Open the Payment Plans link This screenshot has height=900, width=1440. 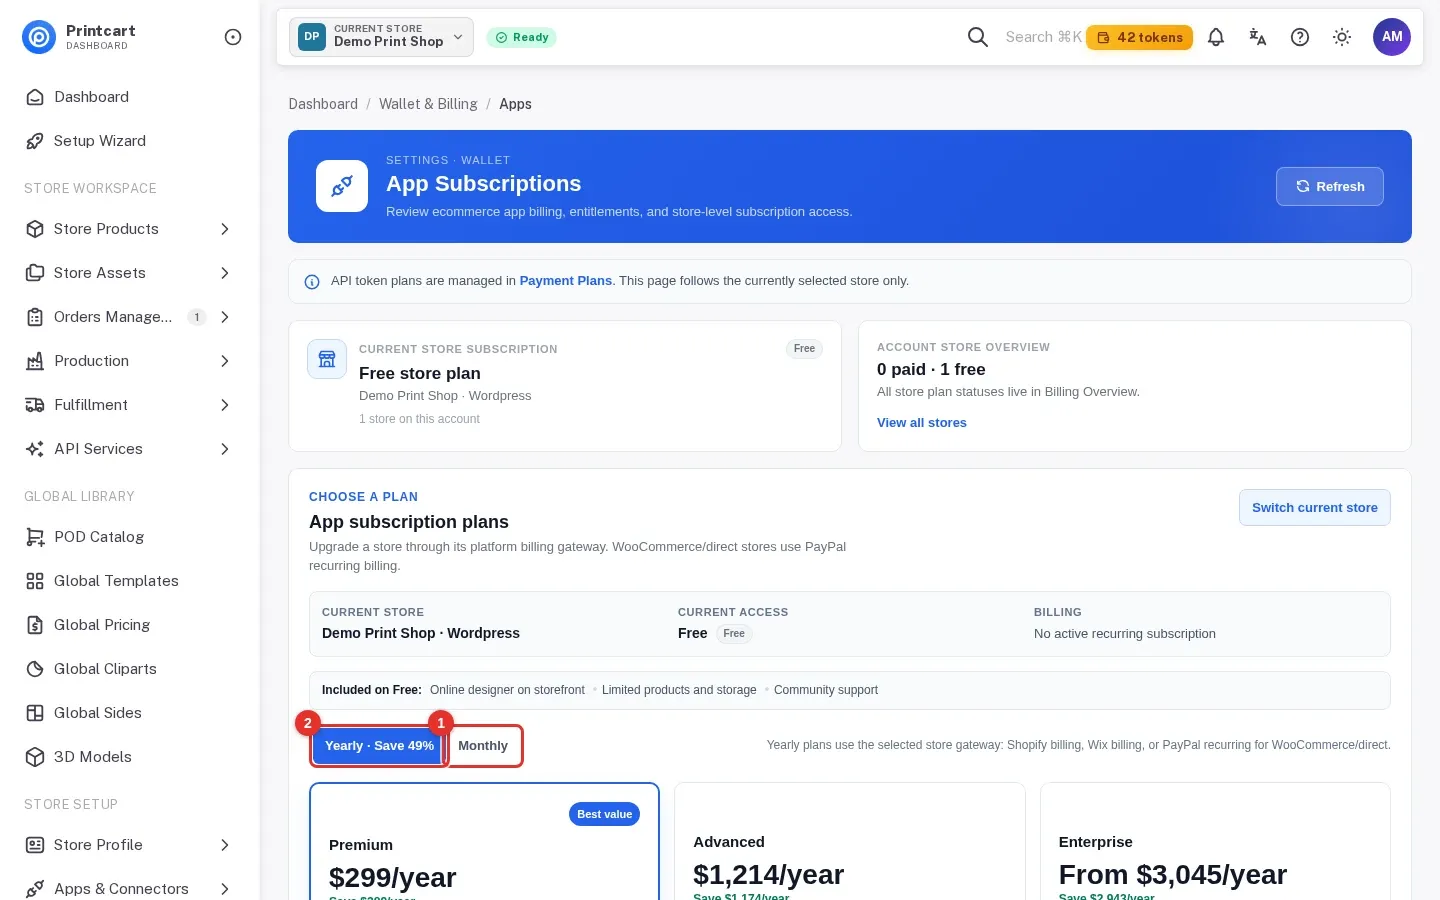566,281
